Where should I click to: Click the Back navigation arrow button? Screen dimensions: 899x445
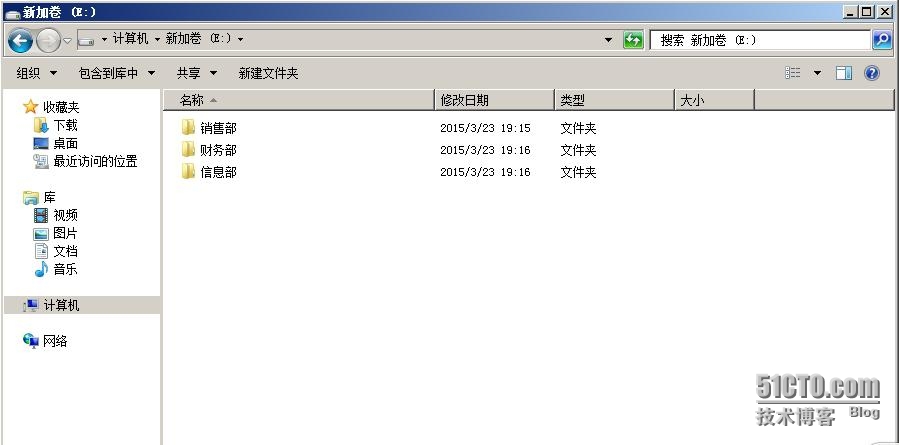click(20, 40)
